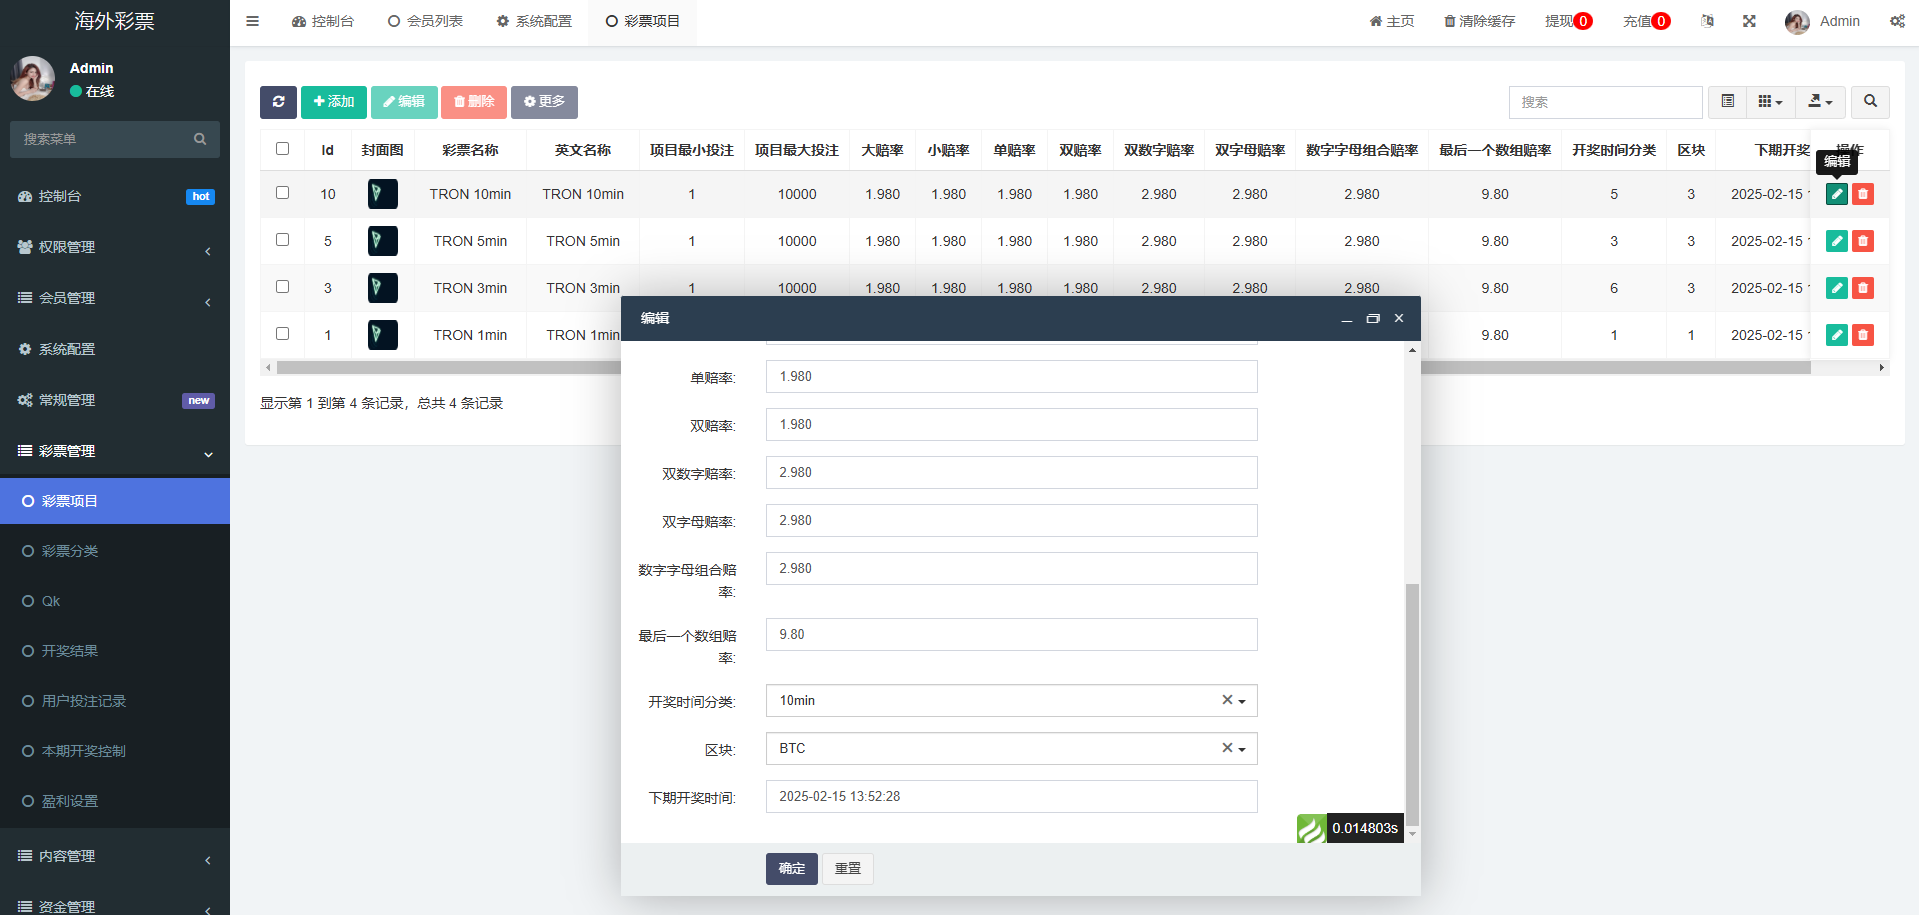Click the search magnifier button beside export
1919x915 pixels.
pyautogui.click(x=1870, y=102)
